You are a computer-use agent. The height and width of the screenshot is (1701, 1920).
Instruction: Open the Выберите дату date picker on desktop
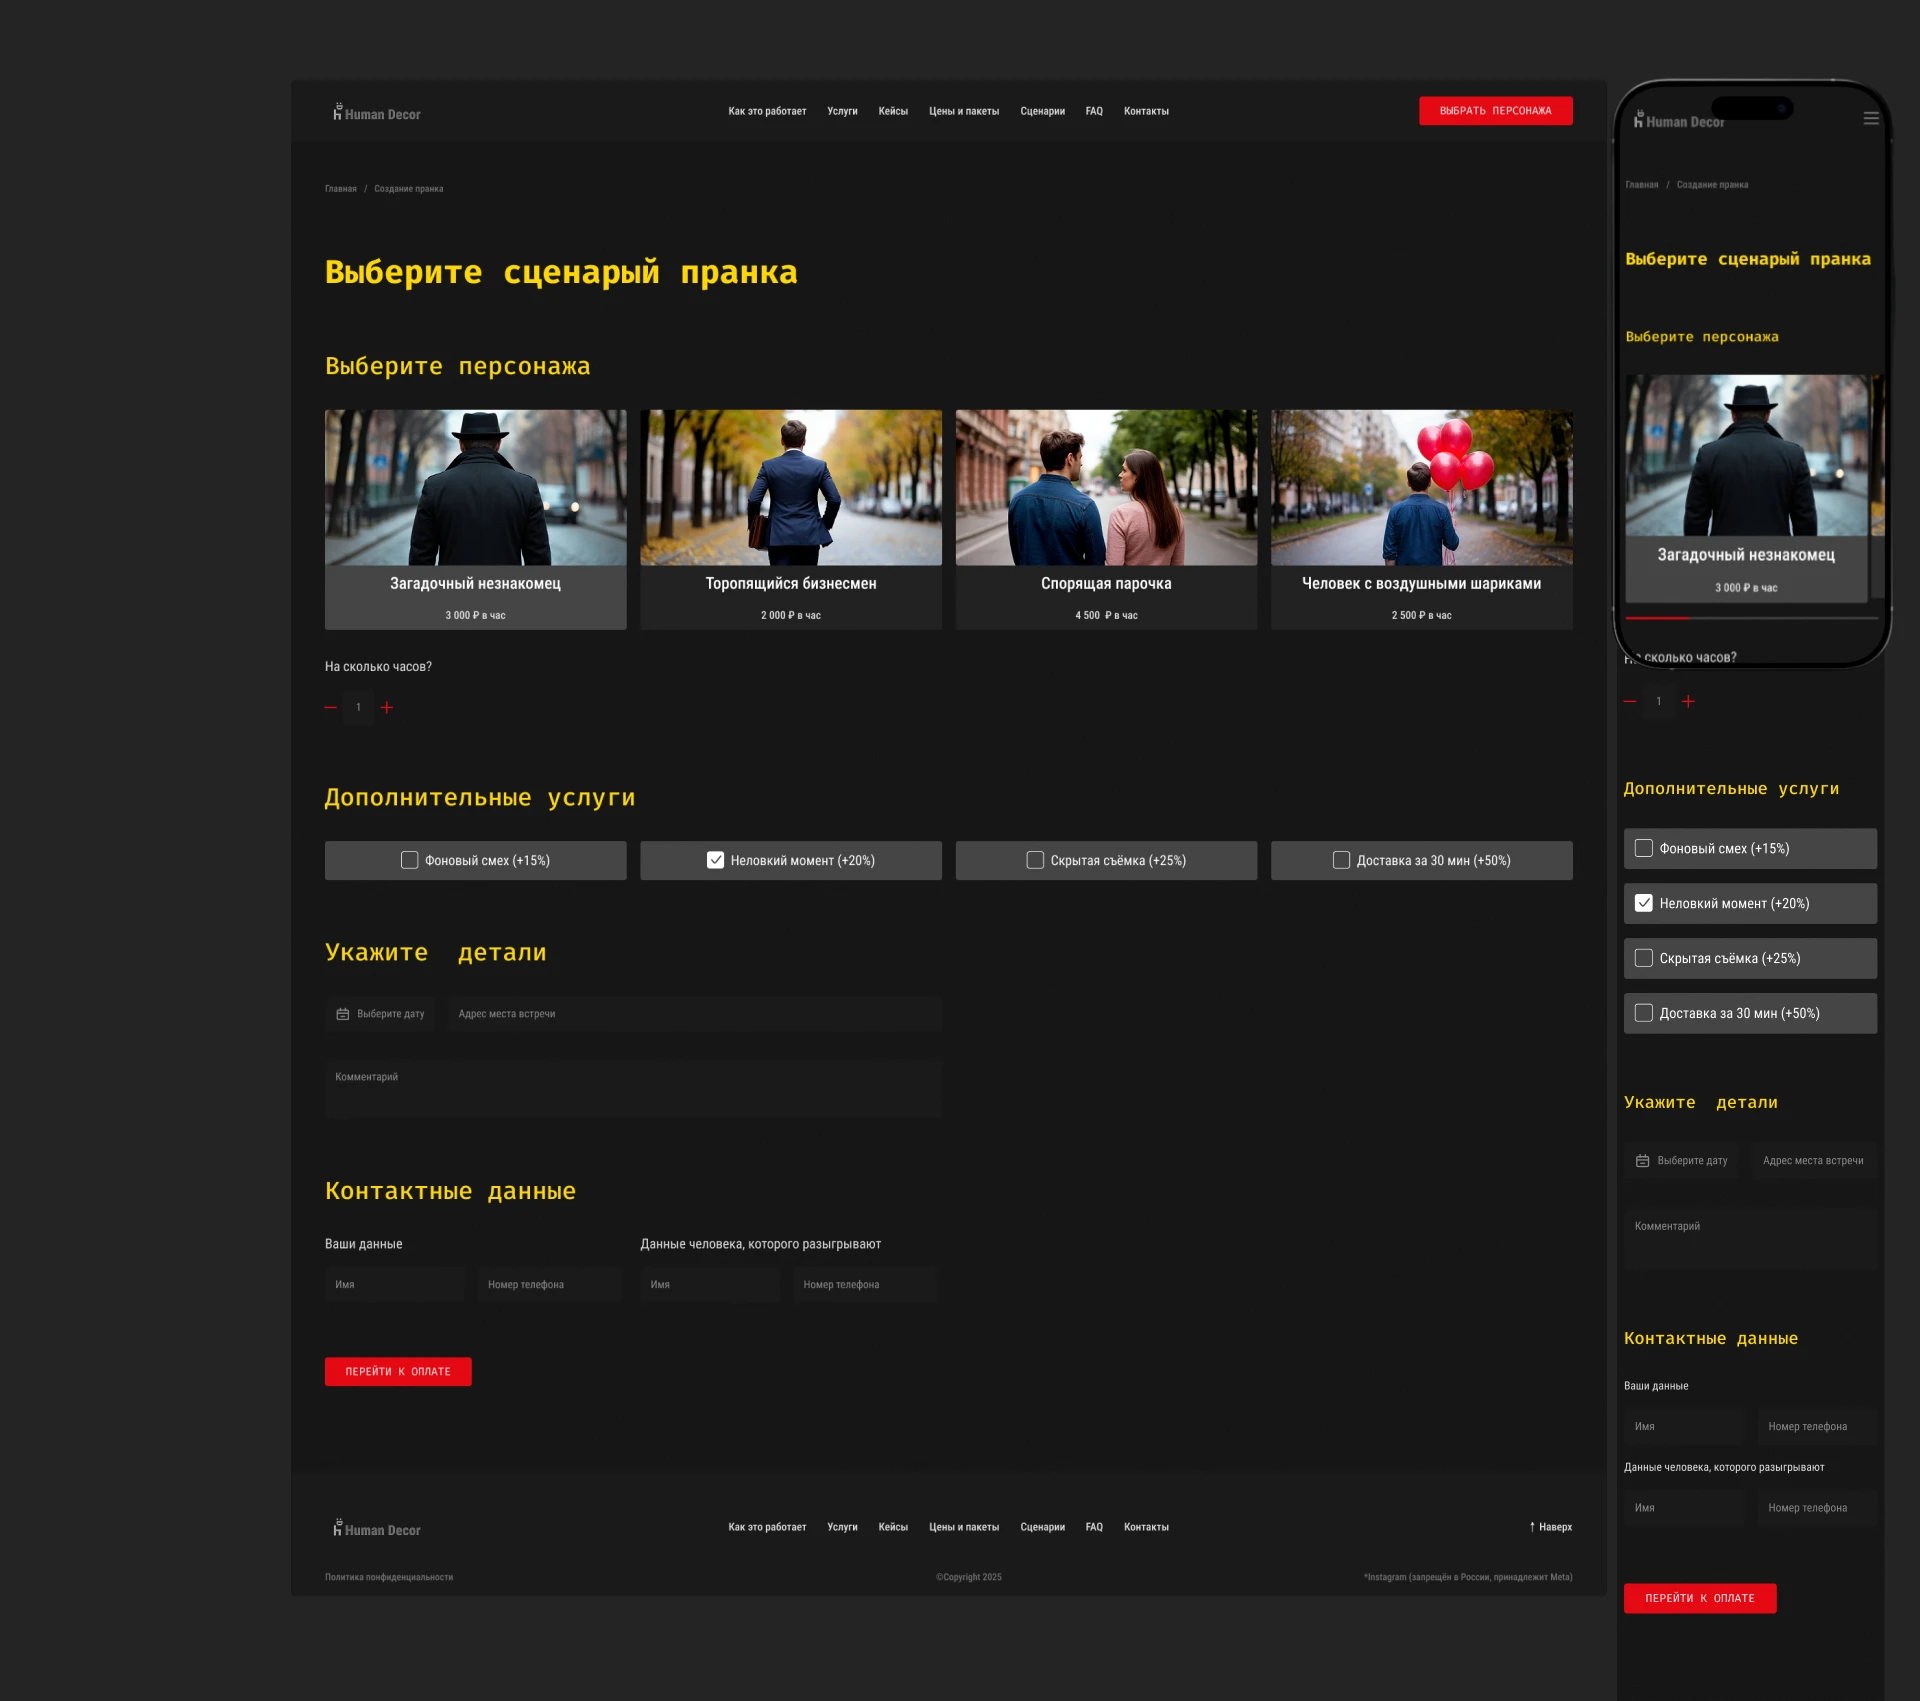point(390,1014)
